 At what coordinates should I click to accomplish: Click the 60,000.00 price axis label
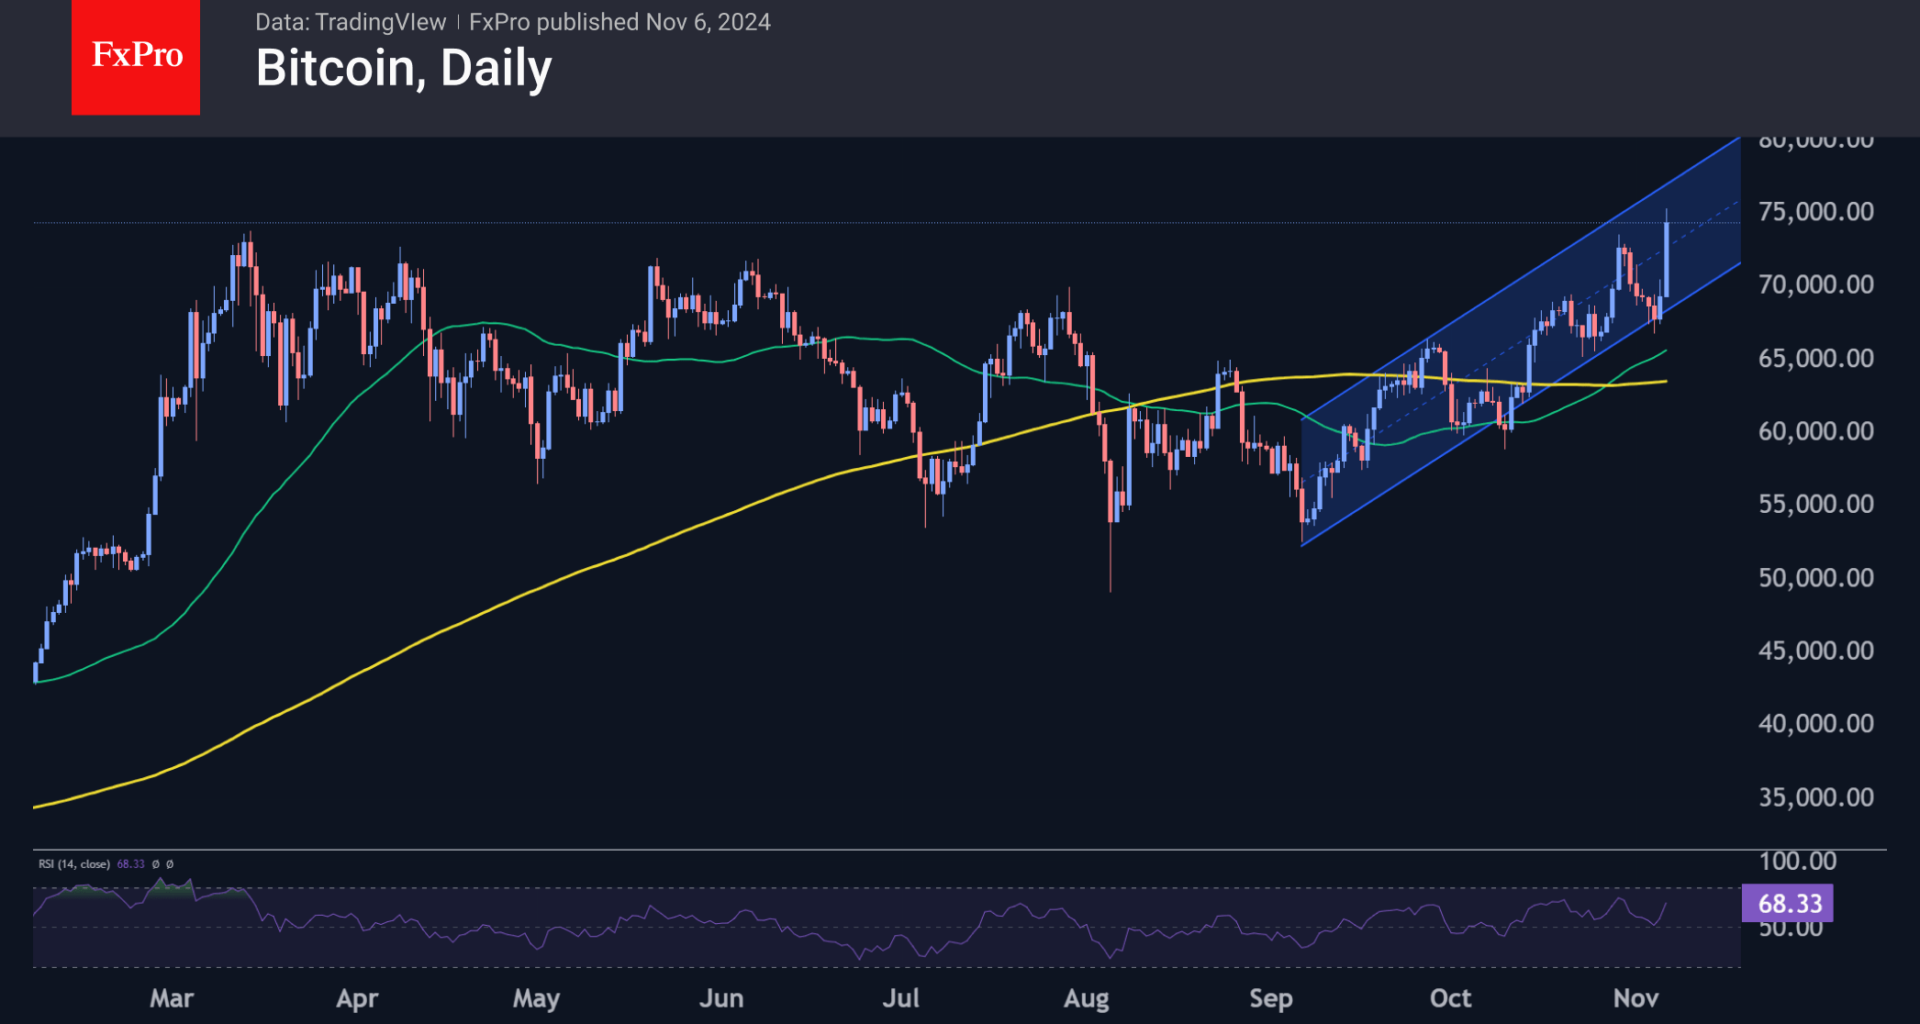[x=1816, y=431]
